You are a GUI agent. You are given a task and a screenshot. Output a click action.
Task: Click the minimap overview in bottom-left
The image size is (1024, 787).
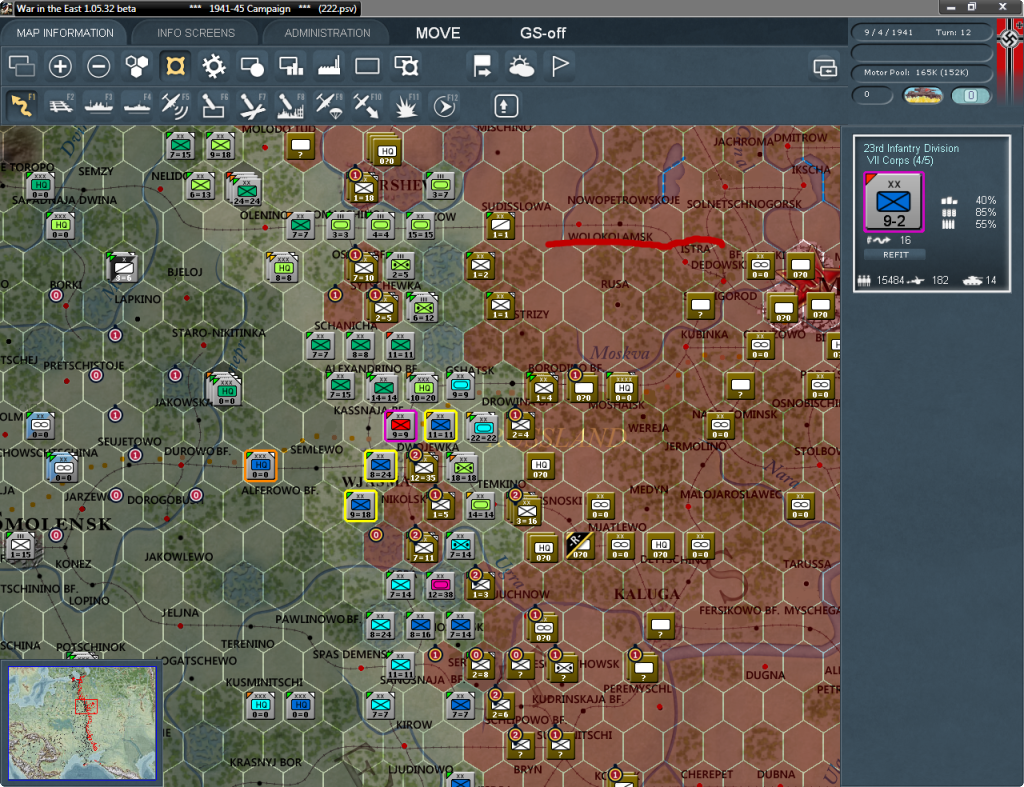coord(82,722)
